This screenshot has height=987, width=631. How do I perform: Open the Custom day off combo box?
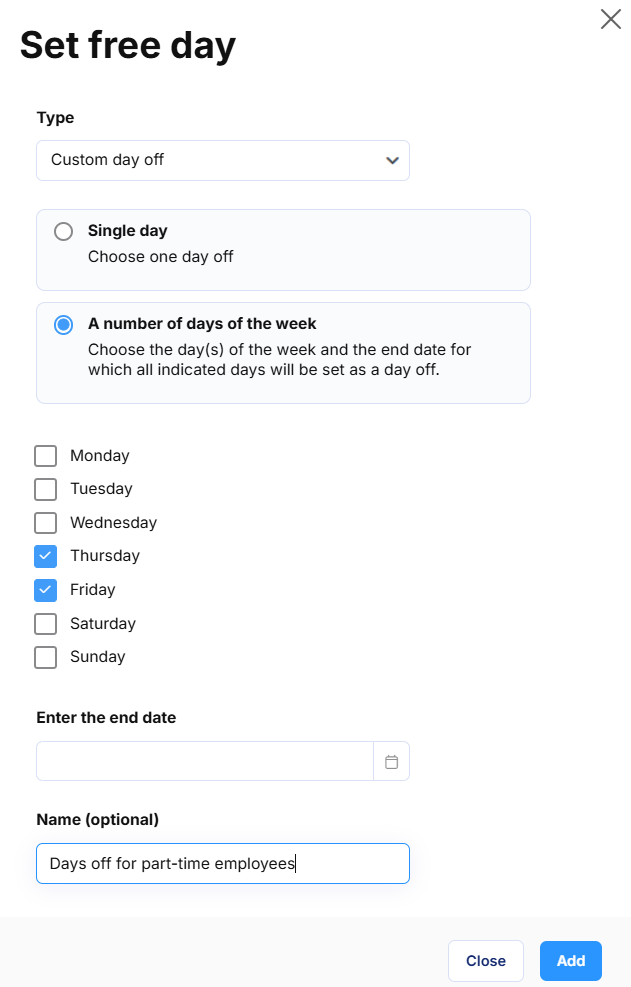(x=223, y=161)
